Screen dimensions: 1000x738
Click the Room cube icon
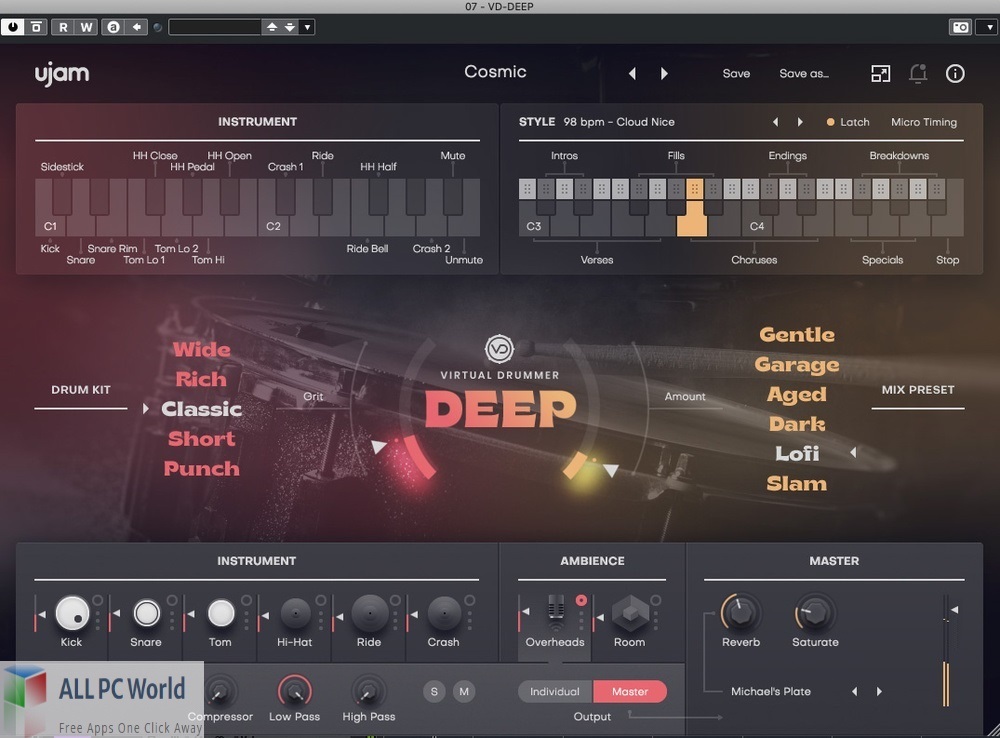pos(630,614)
